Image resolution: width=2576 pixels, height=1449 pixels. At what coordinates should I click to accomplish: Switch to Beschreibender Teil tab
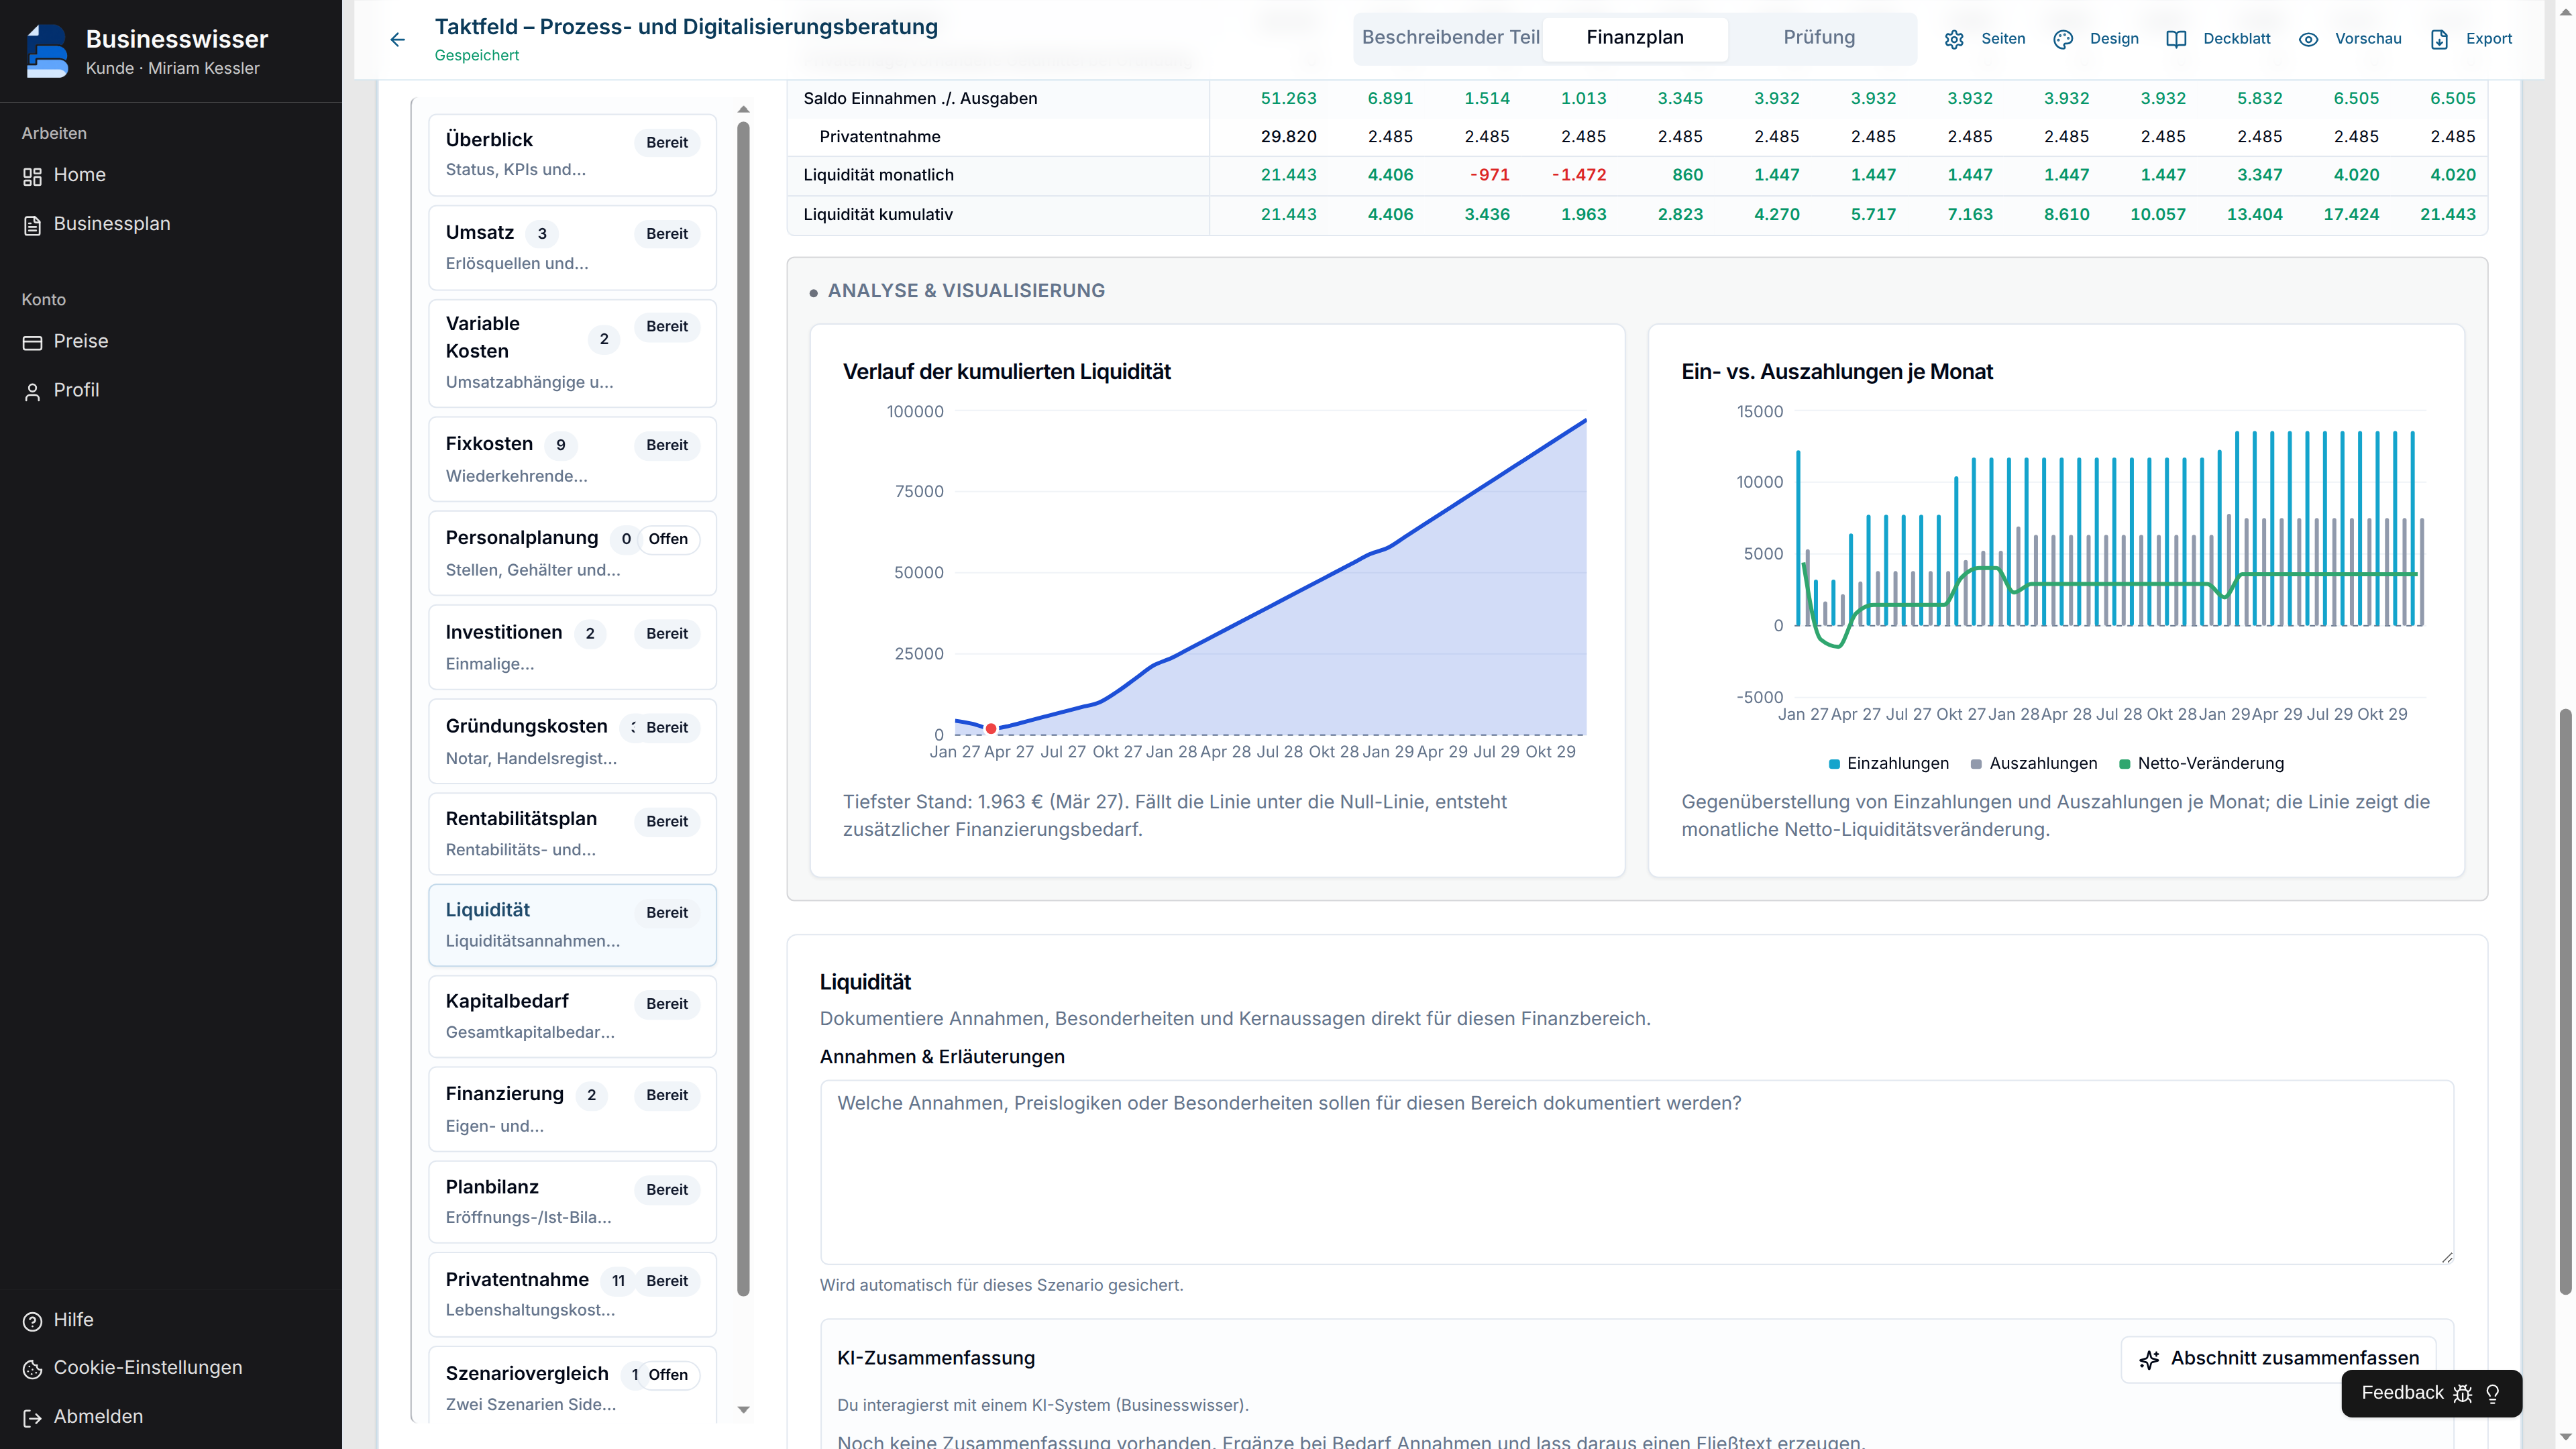1450,38
